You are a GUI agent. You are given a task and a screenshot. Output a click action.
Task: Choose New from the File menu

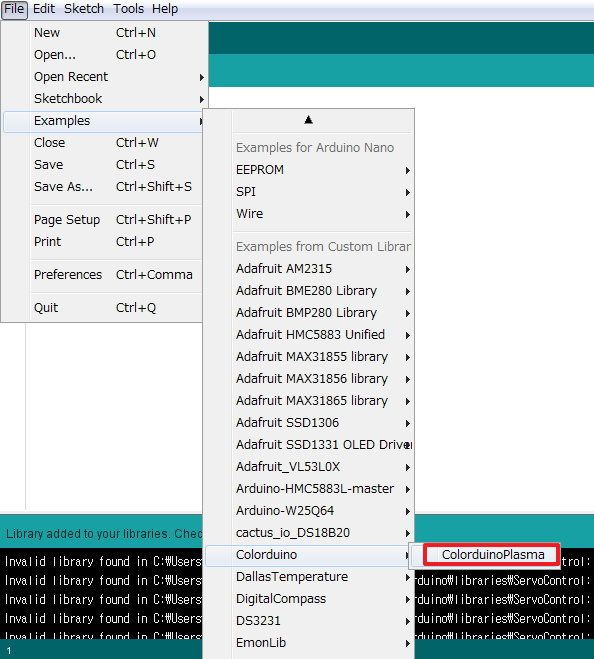pyautogui.click(x=104, y=33)
